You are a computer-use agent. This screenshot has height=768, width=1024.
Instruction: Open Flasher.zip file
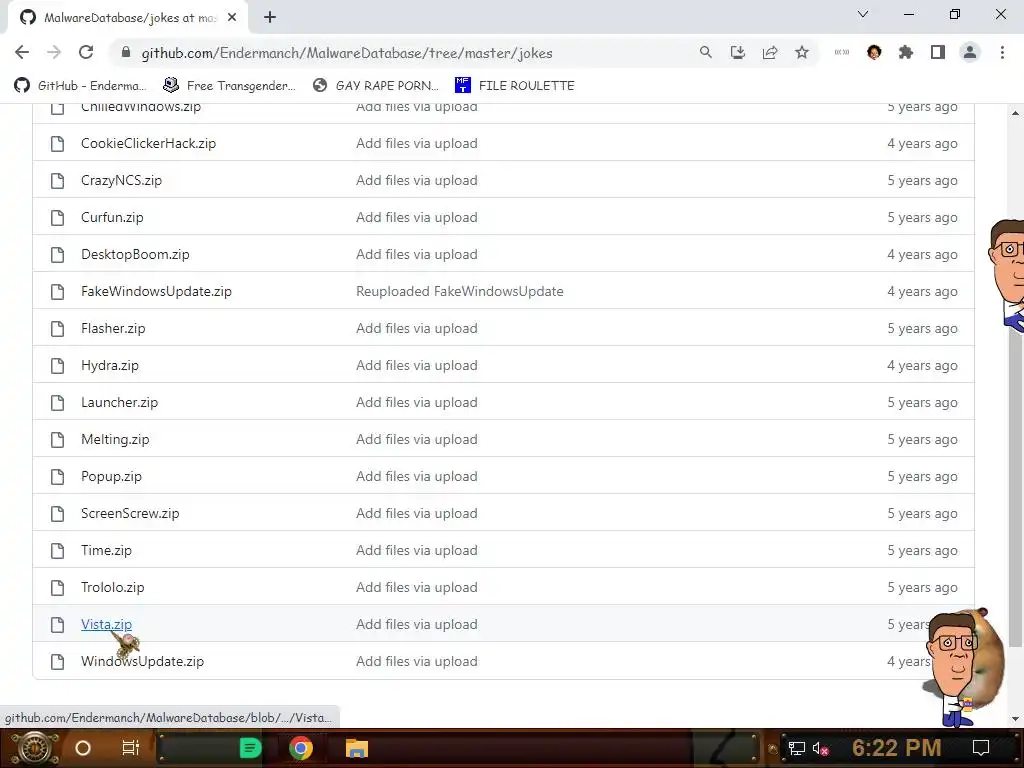[x=113, y=328]
